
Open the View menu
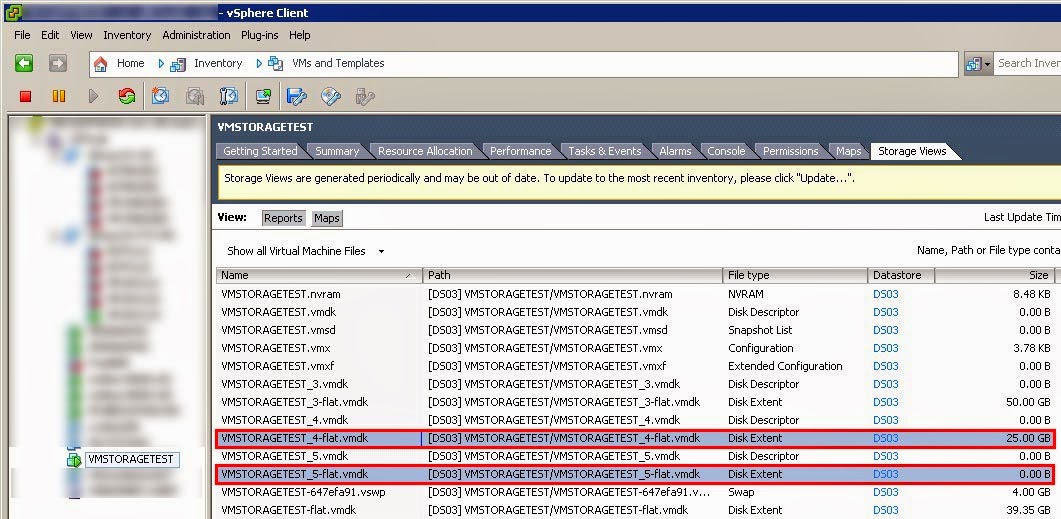click(x=81, y=35)
